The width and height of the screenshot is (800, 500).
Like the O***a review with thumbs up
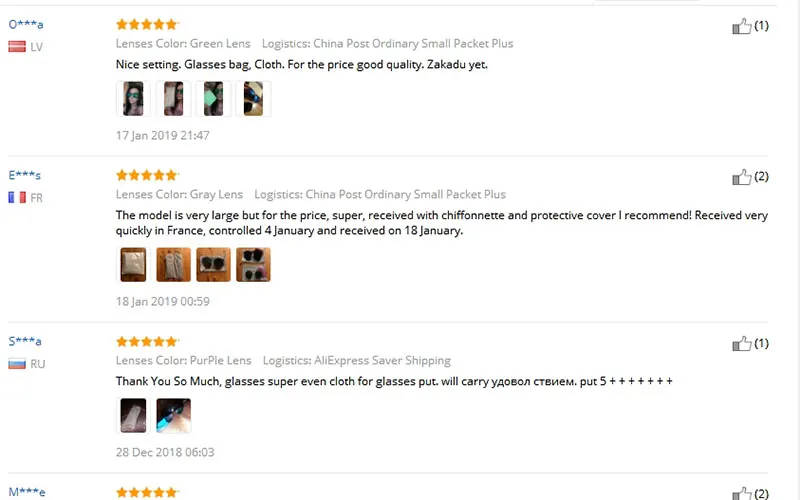click(x=741, y=26)
